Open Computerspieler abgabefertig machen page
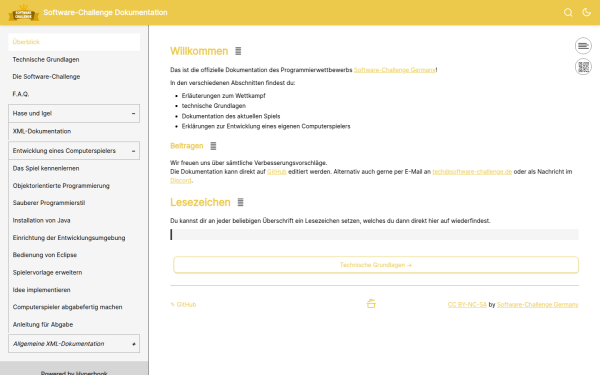This screenshot has width=600, height=375. [x=74, y=307]
